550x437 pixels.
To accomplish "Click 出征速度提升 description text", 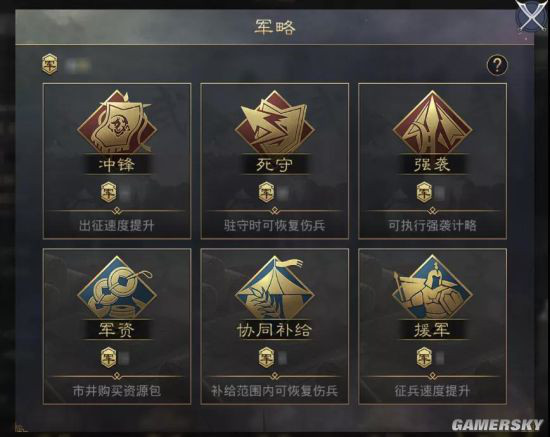I will [117, 226].
